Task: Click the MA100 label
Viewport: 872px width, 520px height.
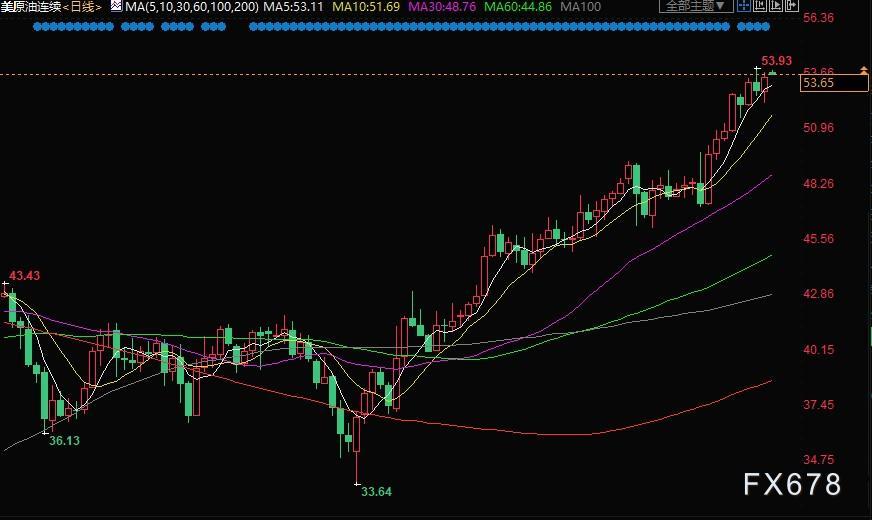Action: (581, 7)
